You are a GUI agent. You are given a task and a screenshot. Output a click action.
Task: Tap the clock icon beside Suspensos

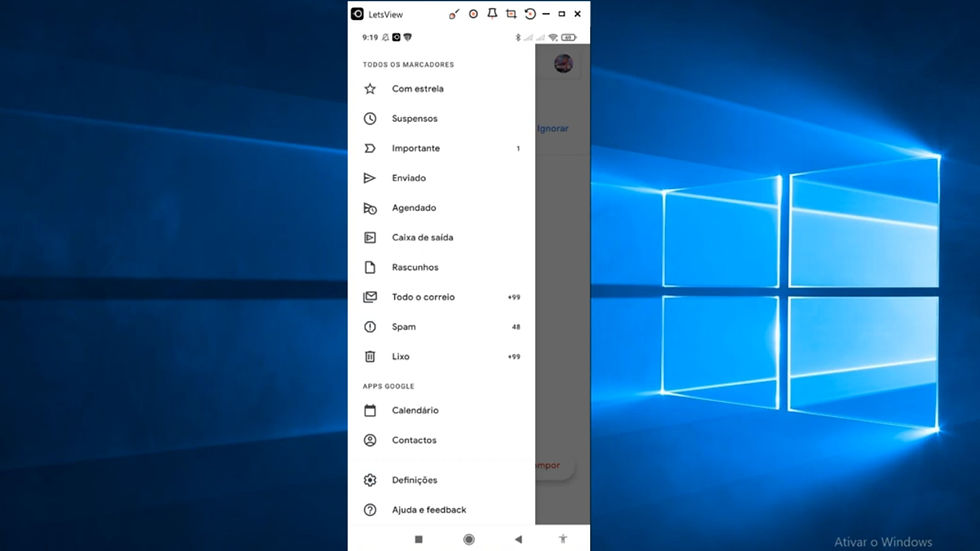click(x=370, y=119)
